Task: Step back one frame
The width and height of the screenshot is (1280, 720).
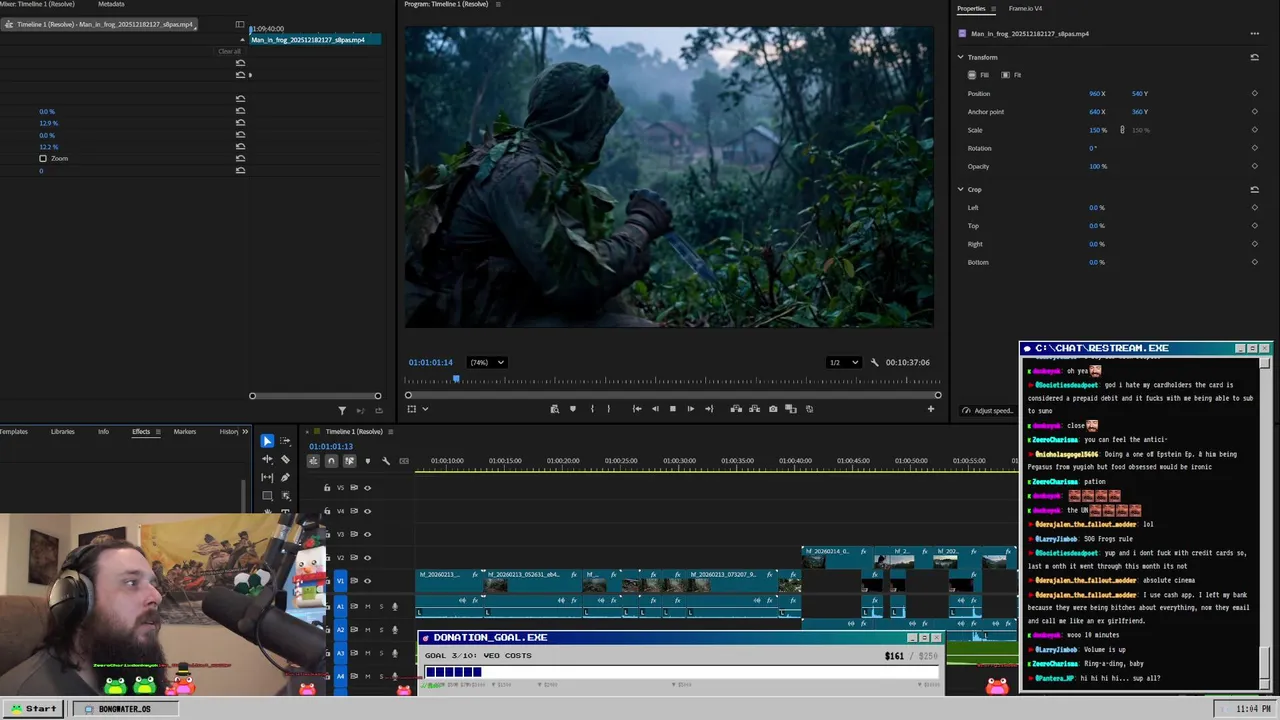Action: tap(655, 409)
